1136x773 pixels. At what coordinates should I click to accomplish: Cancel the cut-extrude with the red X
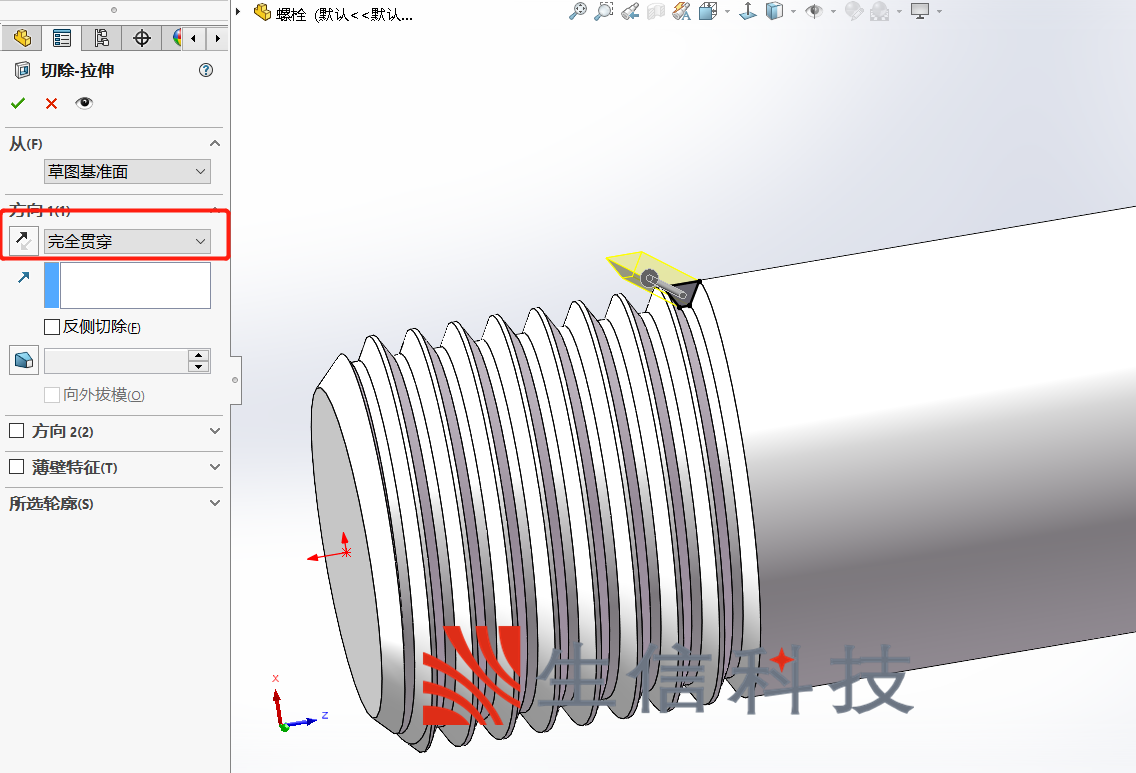click(51, 103)
